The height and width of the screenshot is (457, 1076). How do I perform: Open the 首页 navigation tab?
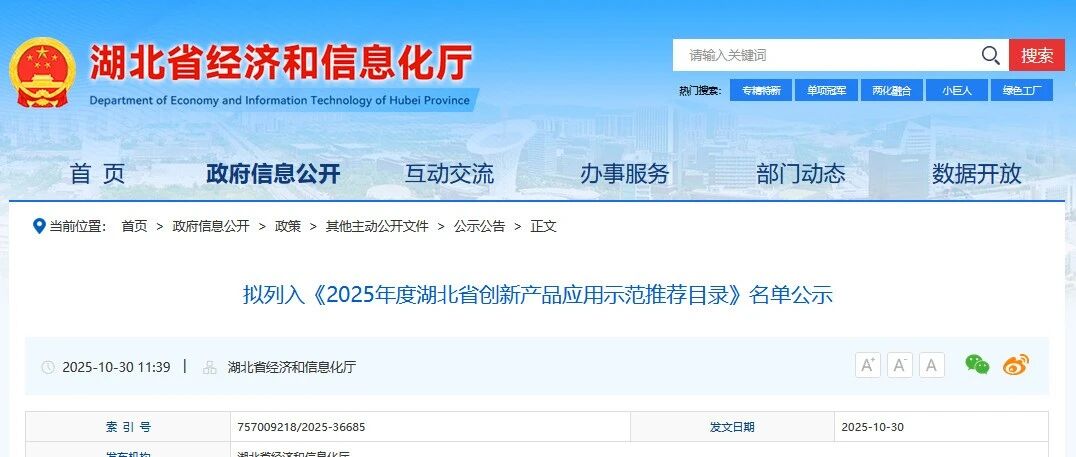pyautogui.click(x=97, y=174)
